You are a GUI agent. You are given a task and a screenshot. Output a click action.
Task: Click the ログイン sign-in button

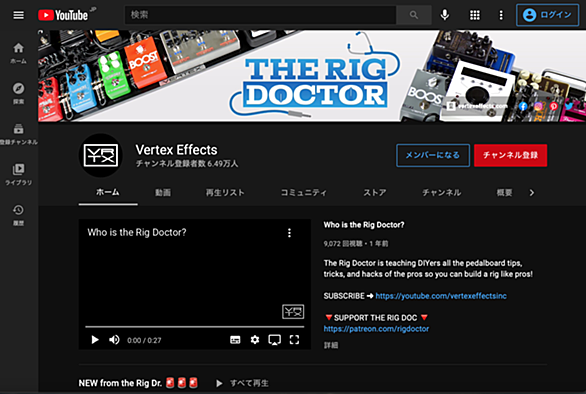coord(548,15)
